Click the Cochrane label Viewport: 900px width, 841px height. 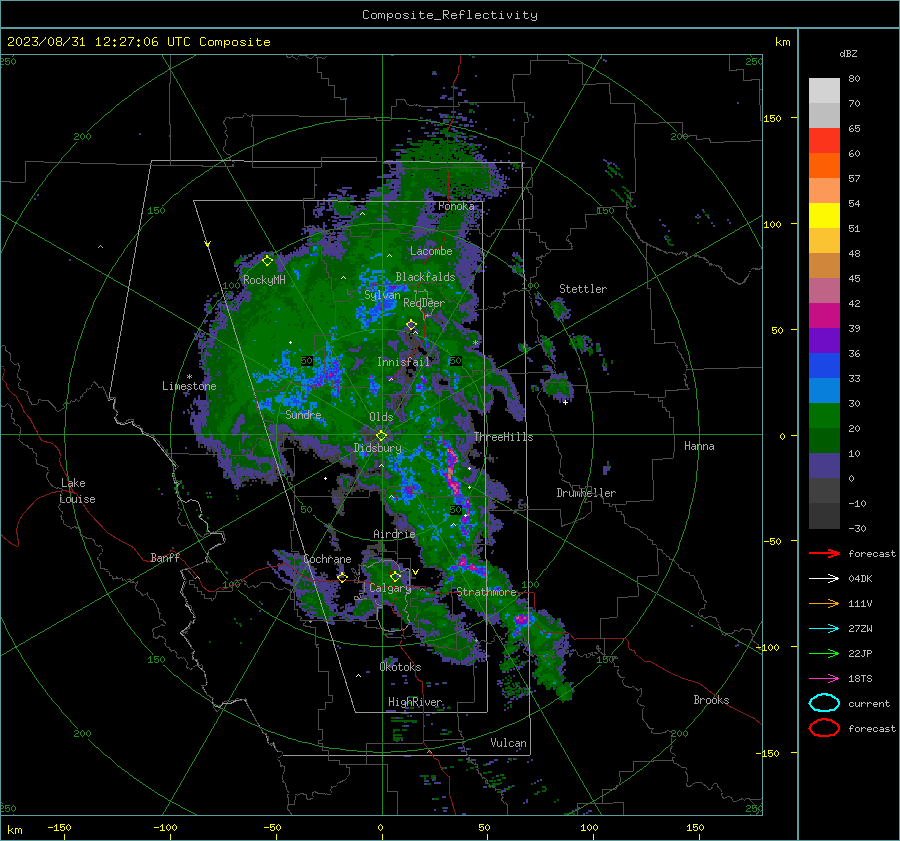point(327,559)
